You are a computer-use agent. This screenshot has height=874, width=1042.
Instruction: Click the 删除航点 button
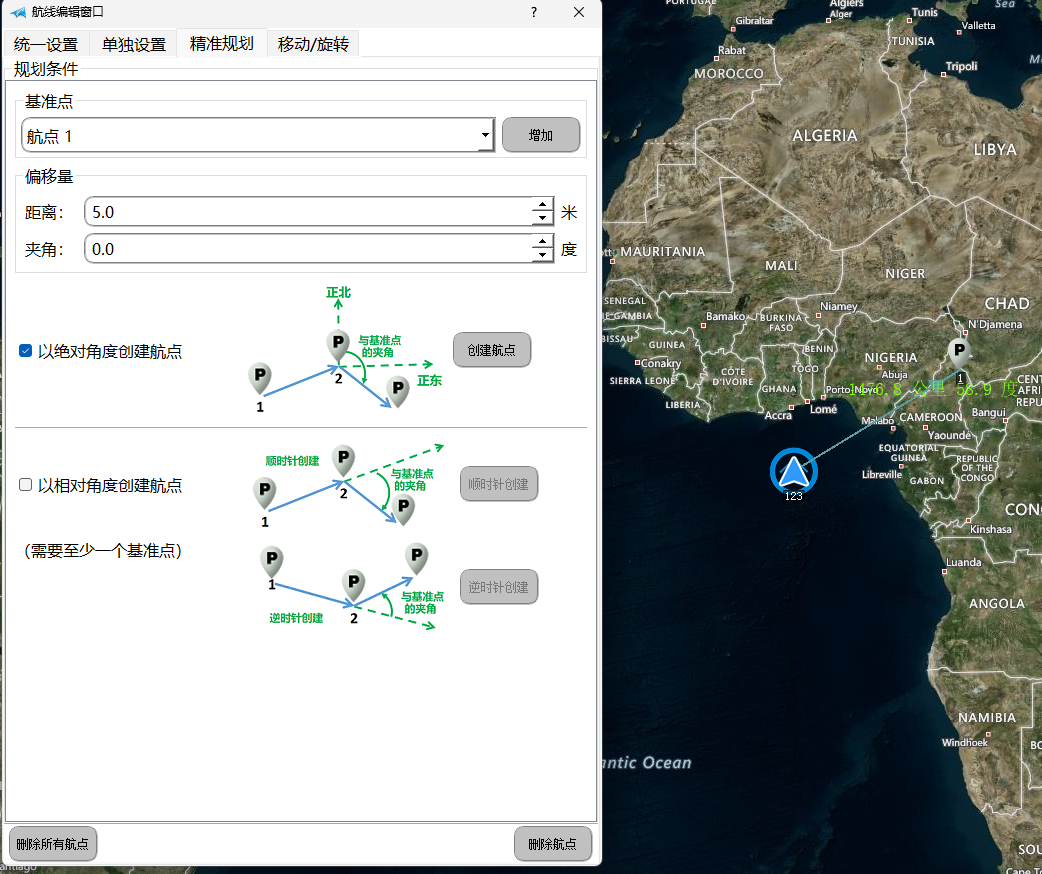click(552, 844)
